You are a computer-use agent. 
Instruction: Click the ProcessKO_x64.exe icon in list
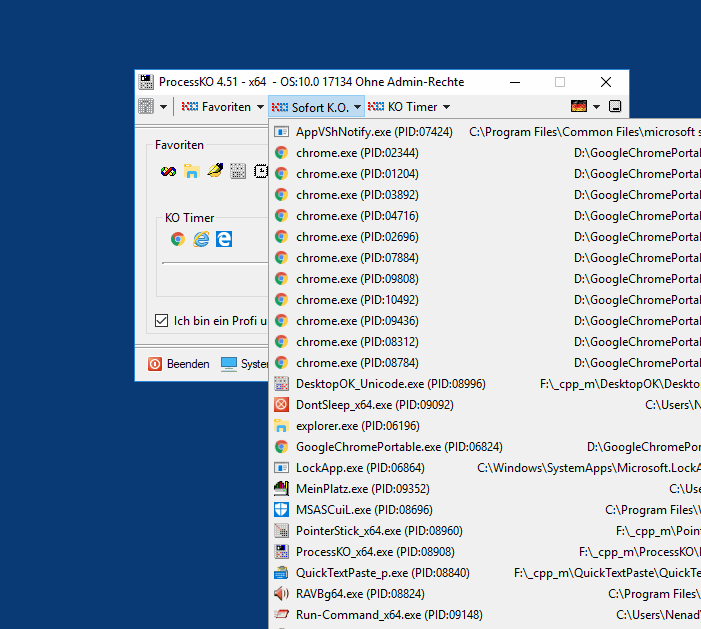pos(281,552)
